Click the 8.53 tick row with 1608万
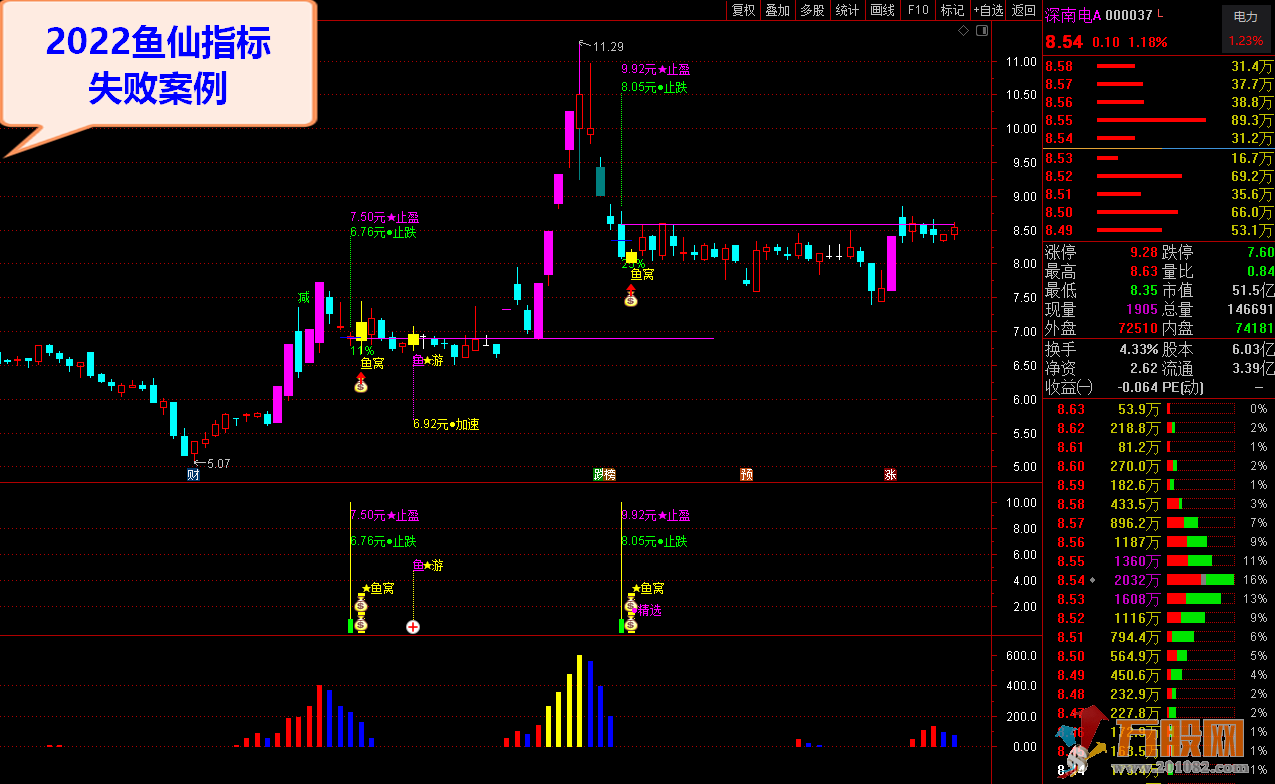1275x784 pixels. [1159, 599]
